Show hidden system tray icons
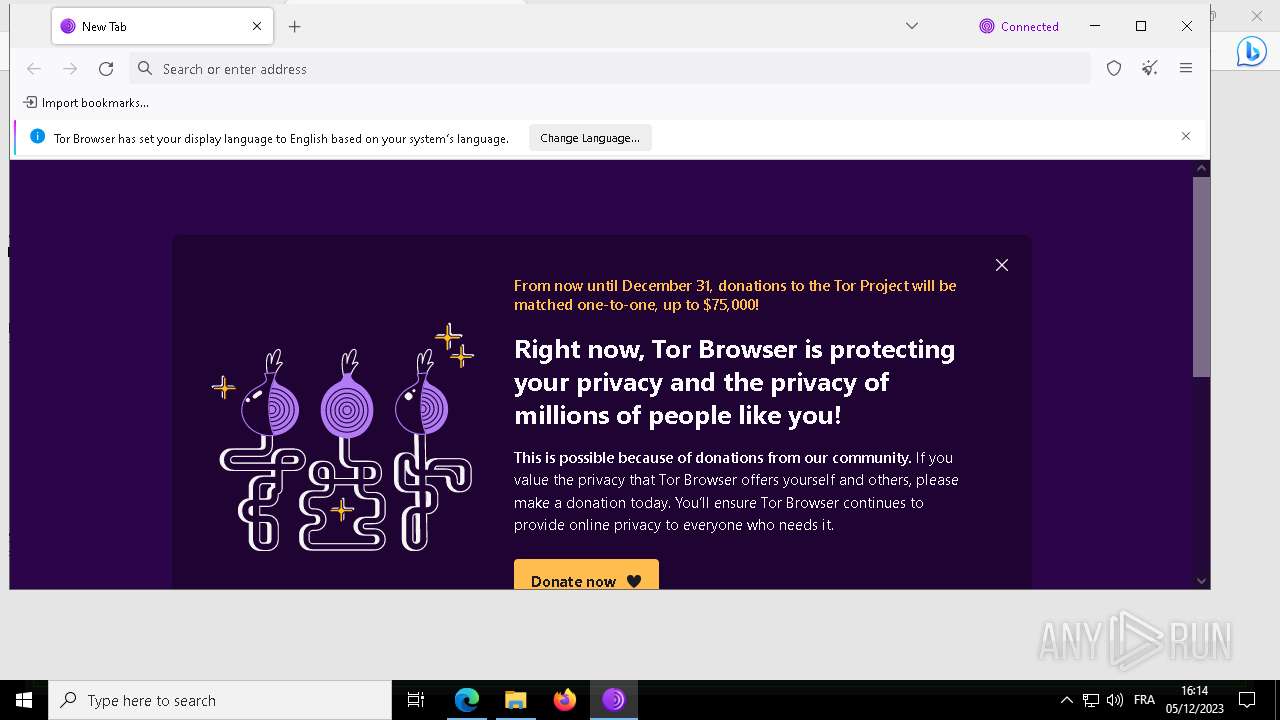Screen dimensions: 1280x720 (x=1066, y=700)
